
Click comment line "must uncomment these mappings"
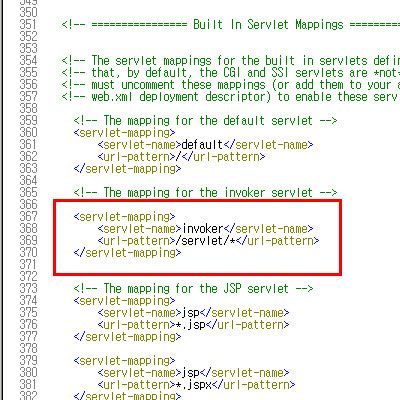(231, 85)
